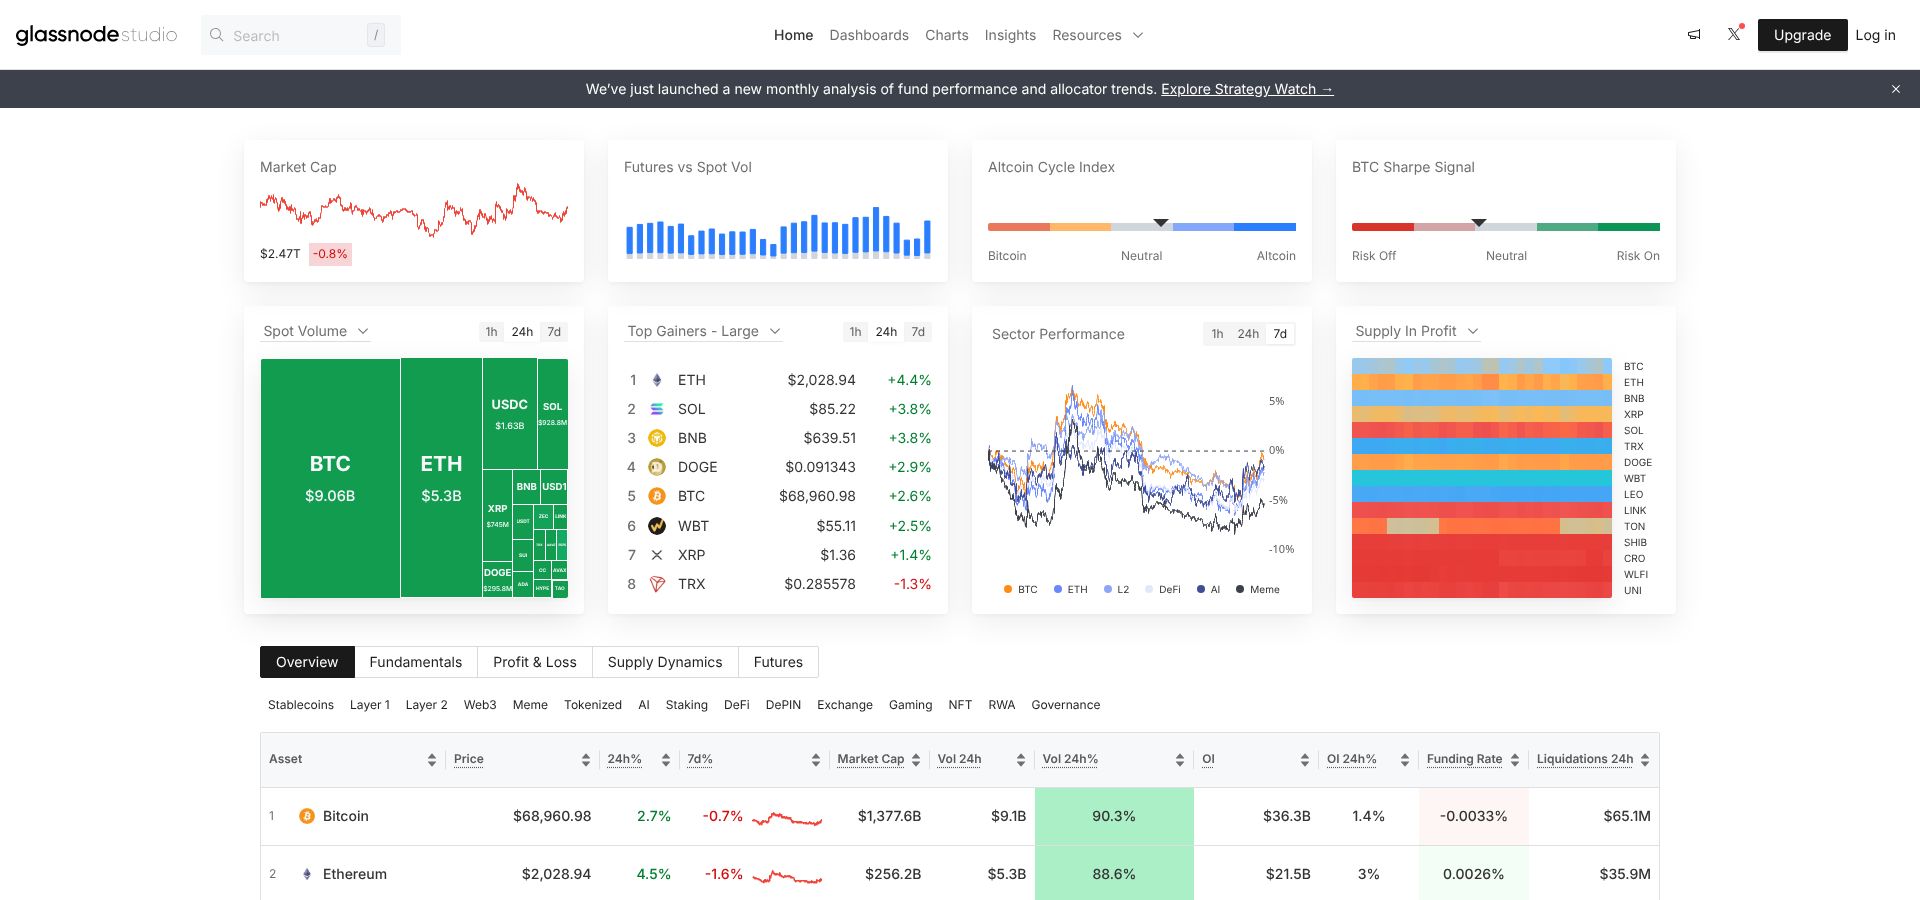Click the Ethereum icon in Top Gainers
The image size is (1920, 900).
point(657,380)
